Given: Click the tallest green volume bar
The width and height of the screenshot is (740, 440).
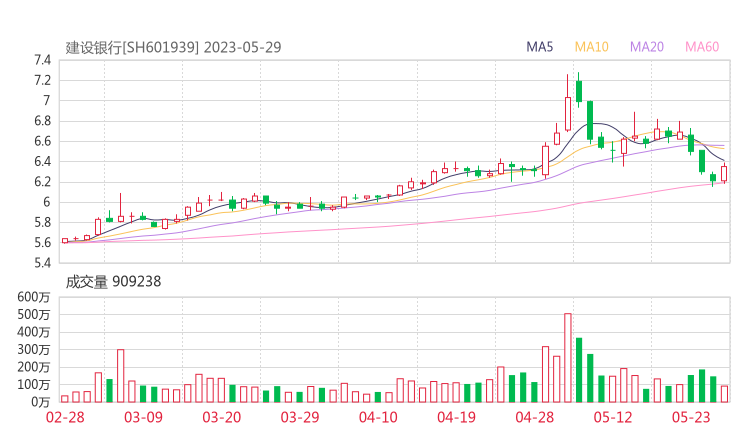Looking at the screenshot, I should click(x=579, y=370).
